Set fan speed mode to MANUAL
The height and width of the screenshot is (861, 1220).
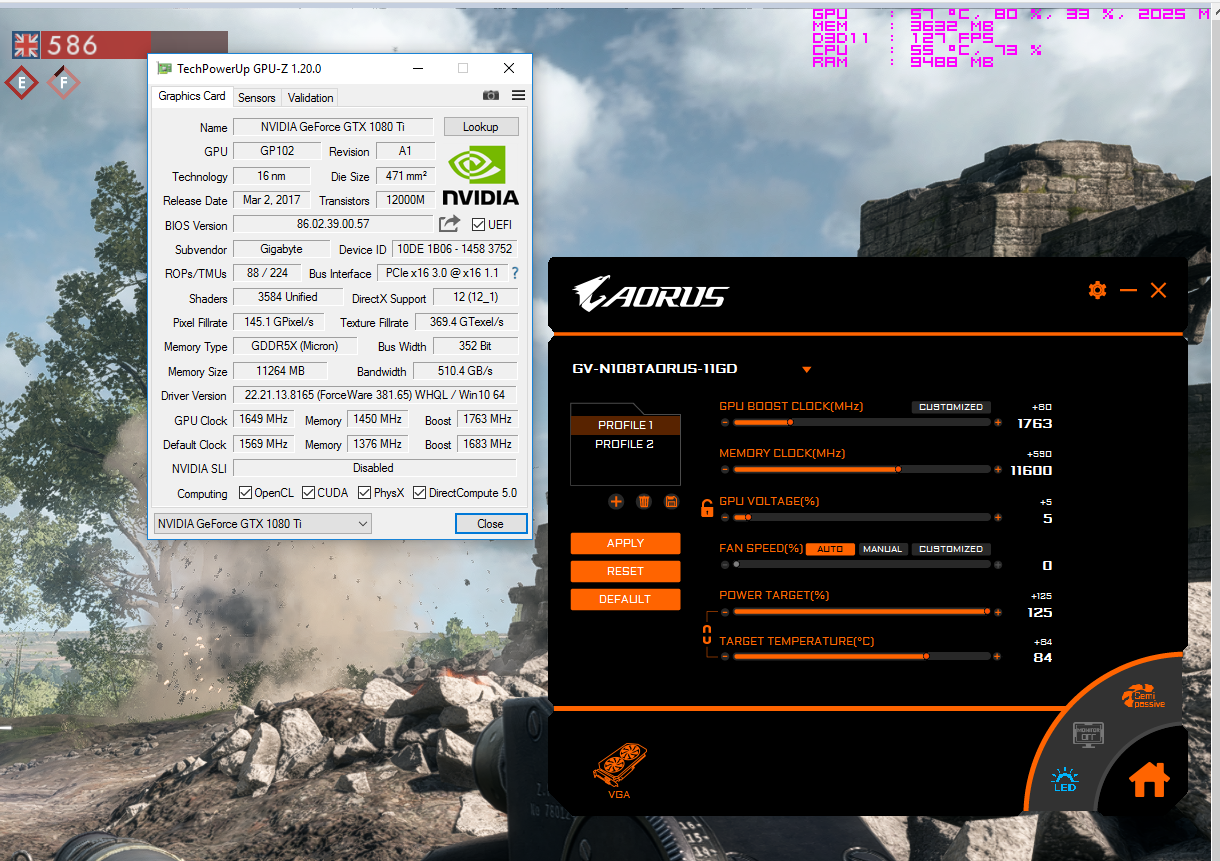click(883, 549)
